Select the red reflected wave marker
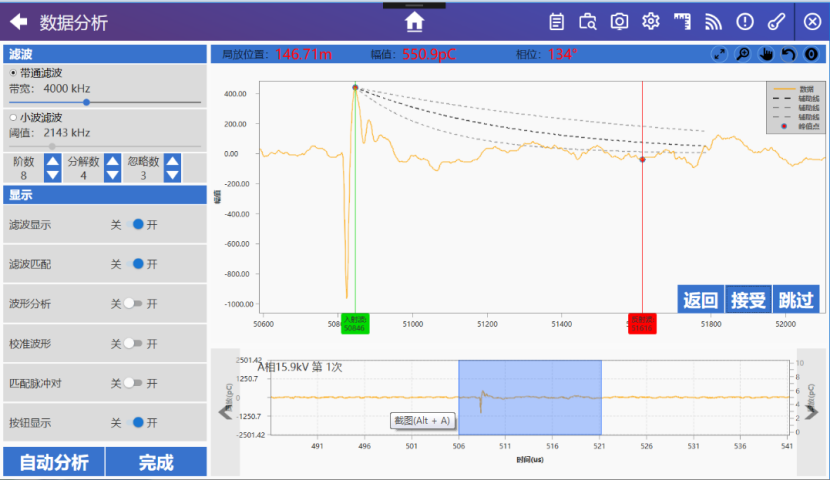The width and height of the screenshot is (831, 481). pos(642,324)
